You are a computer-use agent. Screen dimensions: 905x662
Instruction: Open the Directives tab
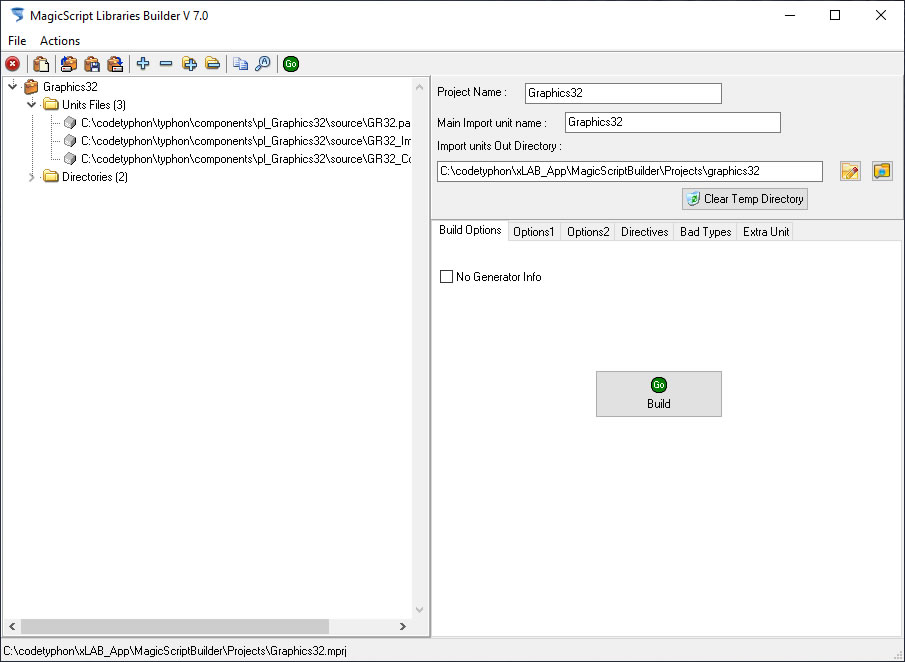pyautogui.click(x=645, y=232)
